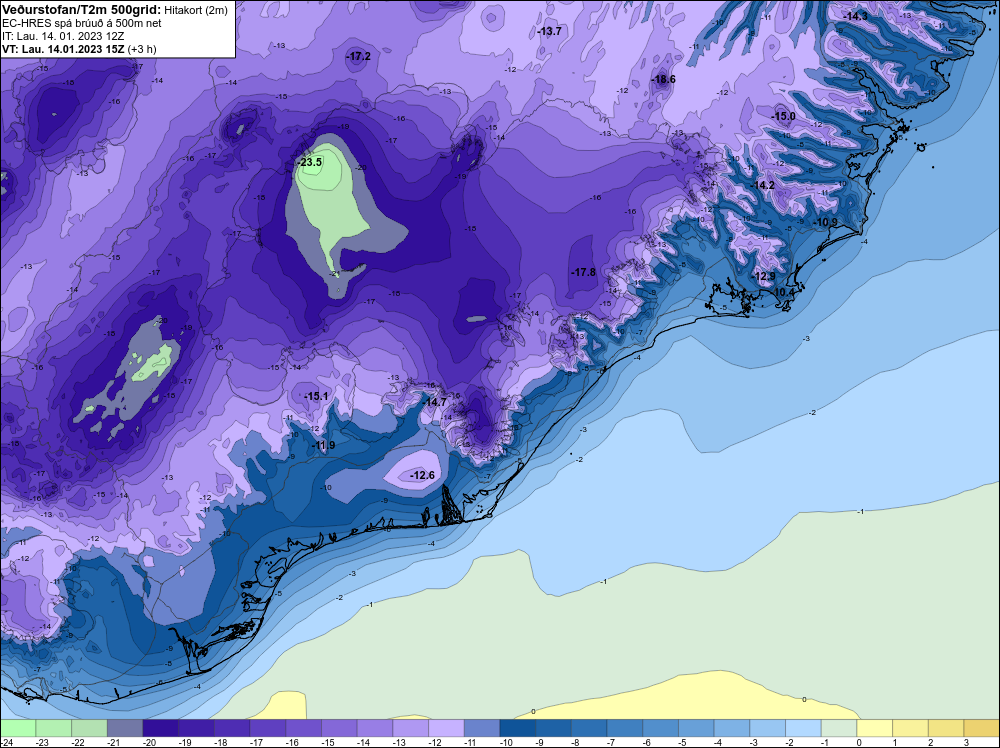Select the pale yellow legend swatch between 0 and 1

click(875, 728)
